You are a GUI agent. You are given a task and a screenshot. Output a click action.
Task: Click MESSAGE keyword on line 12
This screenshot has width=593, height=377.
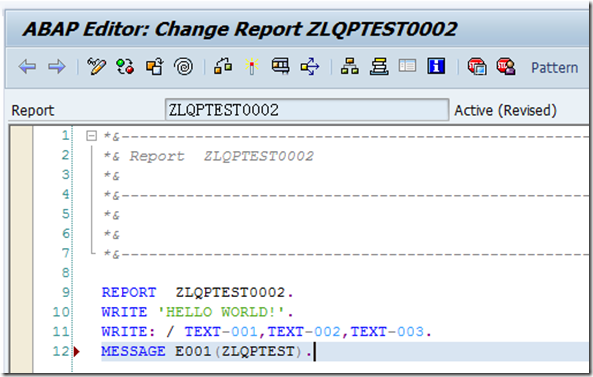[x=133, y=351]
